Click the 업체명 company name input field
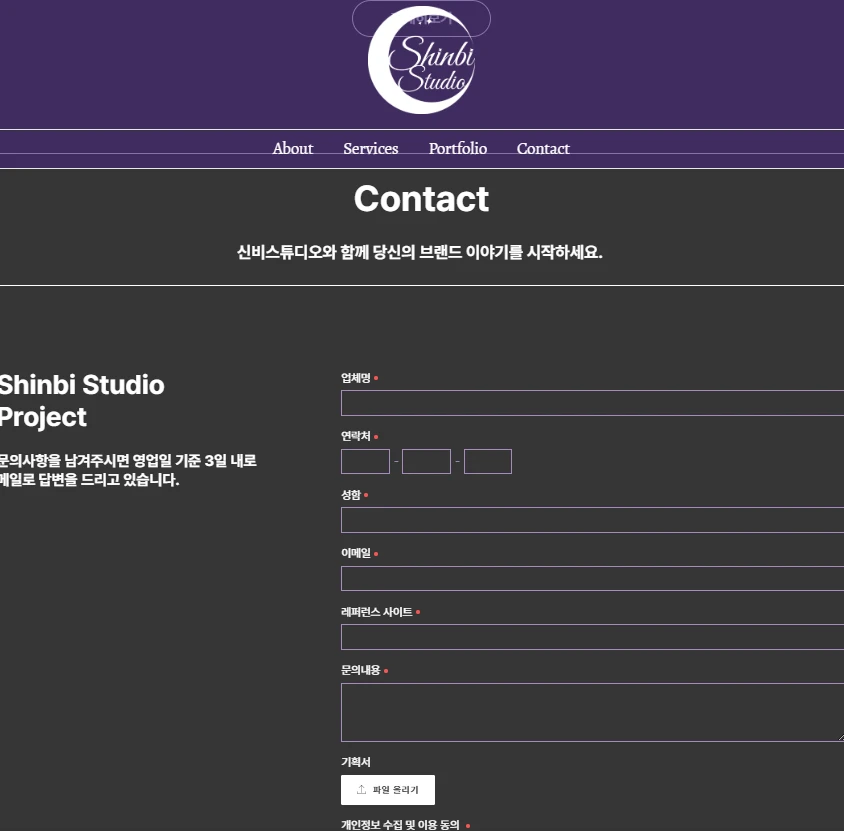The height and width of the screenshot is (831, 844). (592, 403)
